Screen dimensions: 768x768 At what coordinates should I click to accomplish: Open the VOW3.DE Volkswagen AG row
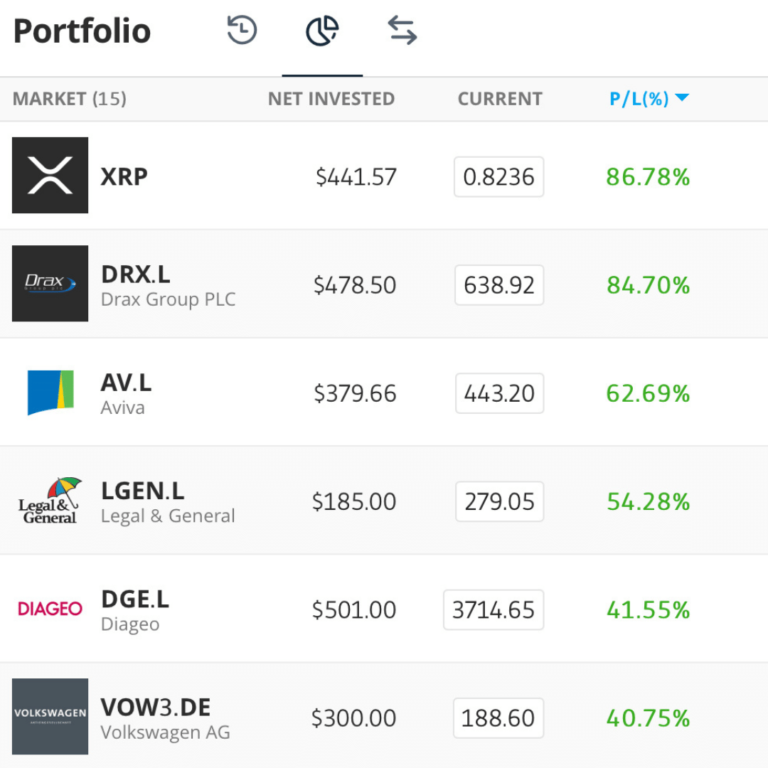coord(384,717)
